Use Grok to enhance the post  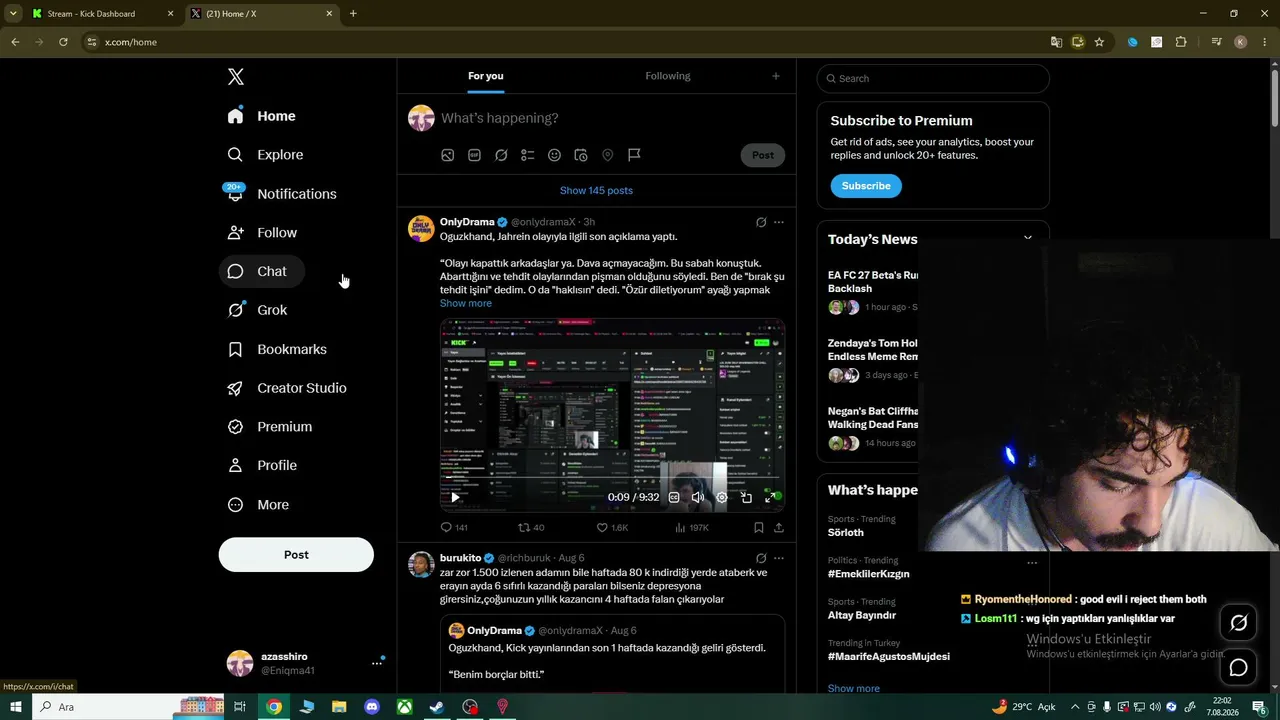(x=501, y=155)
